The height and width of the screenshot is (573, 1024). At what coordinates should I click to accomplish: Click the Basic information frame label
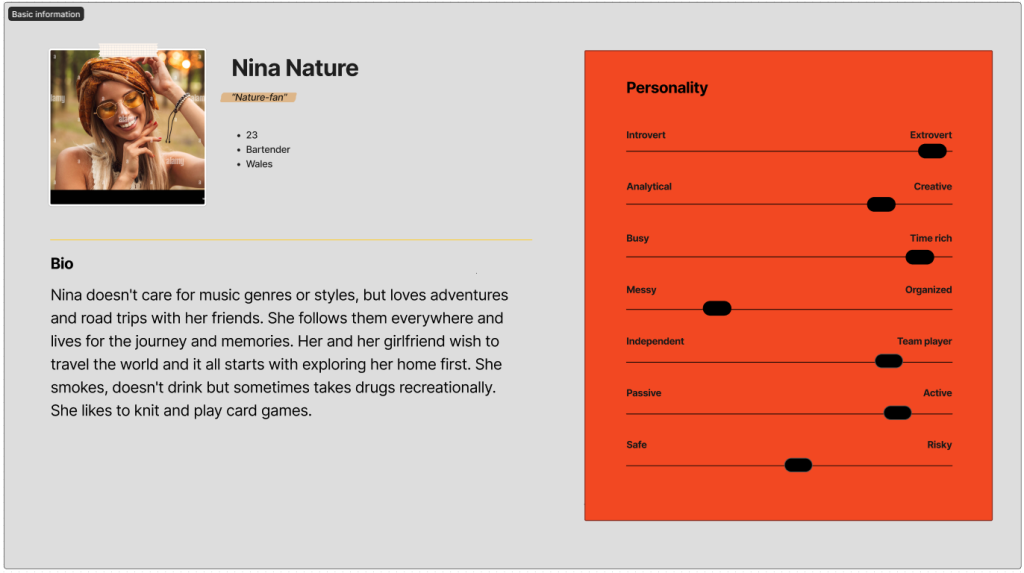[x=46, y=14]
